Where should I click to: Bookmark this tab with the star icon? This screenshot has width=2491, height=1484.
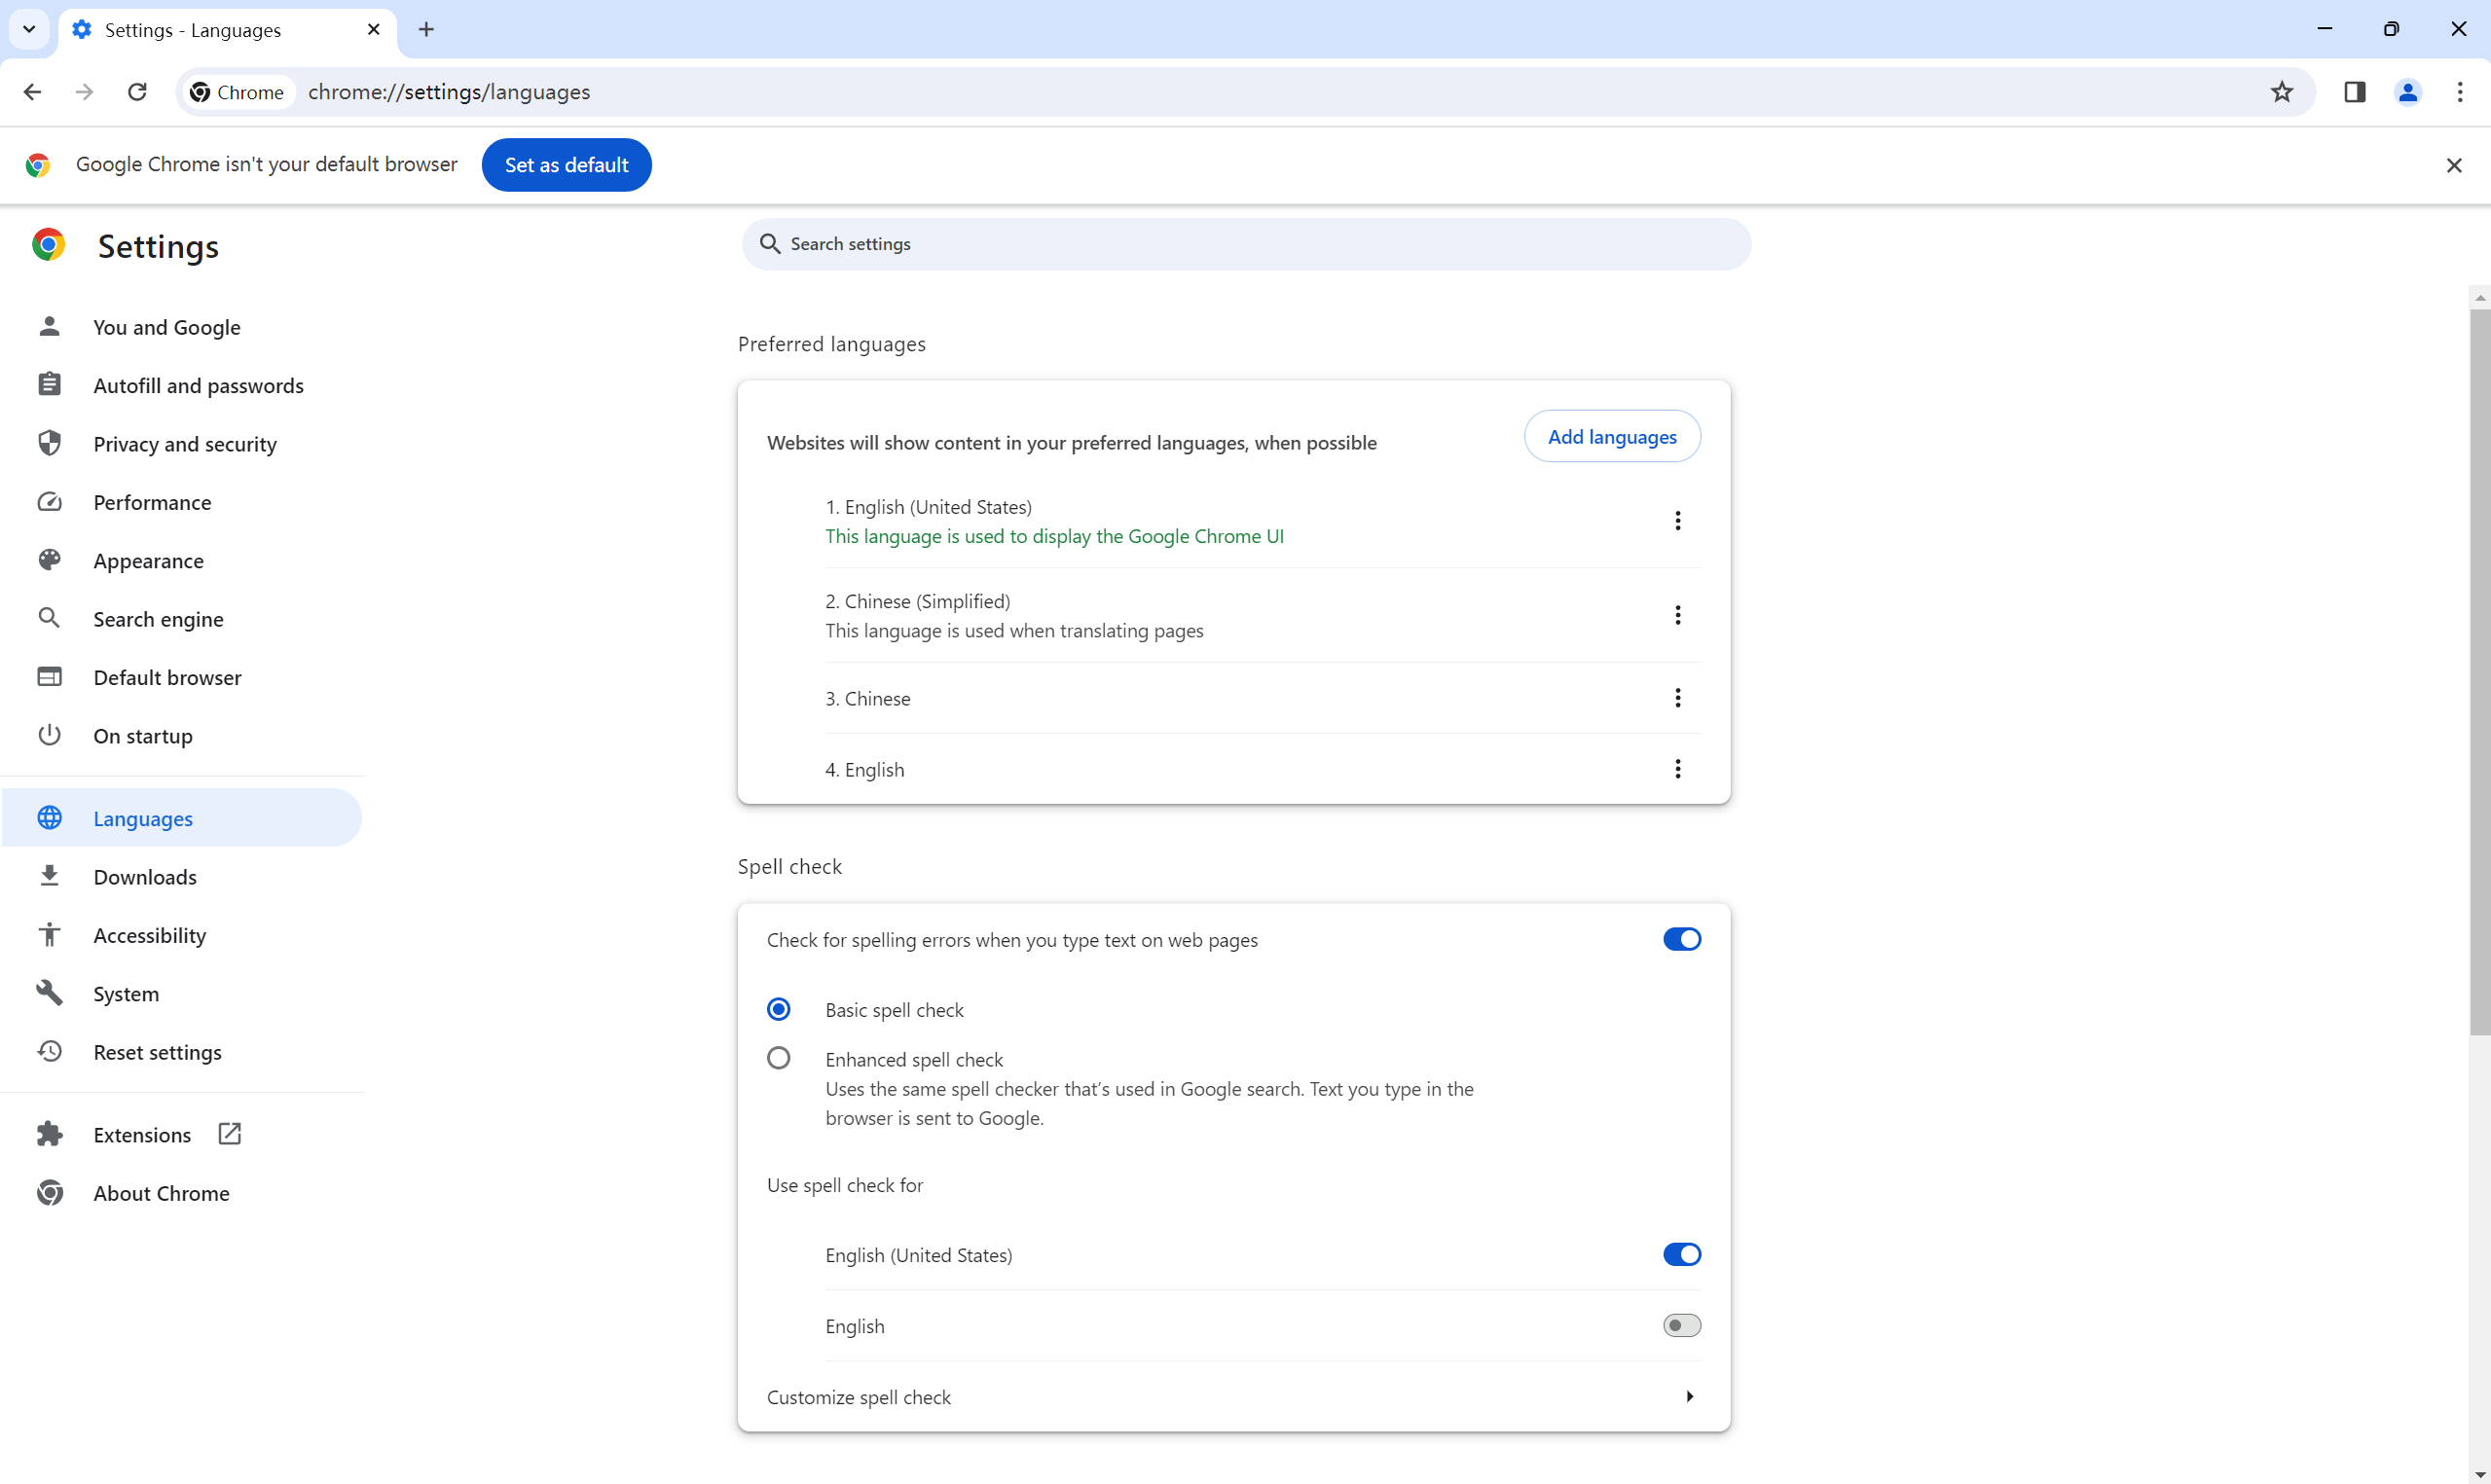click(x=2281, y=92)
